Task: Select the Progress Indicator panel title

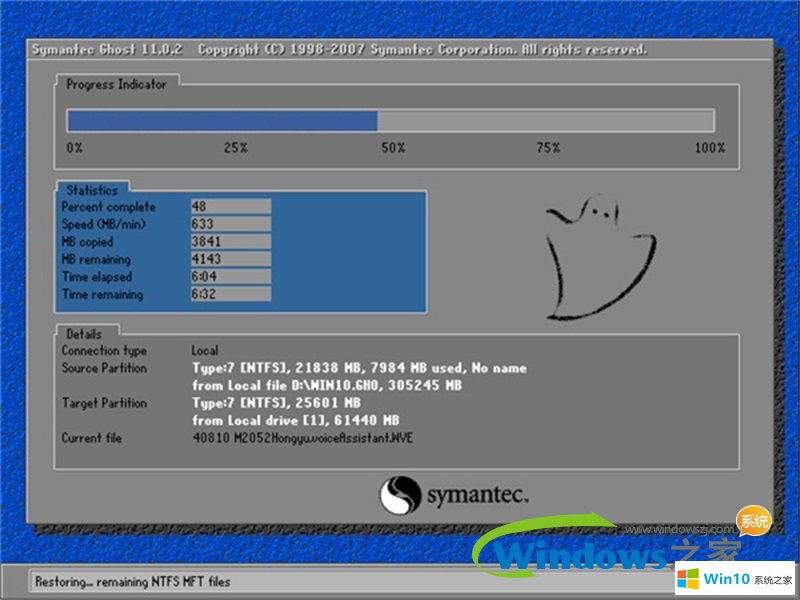Action: click(x=116, y=84)
